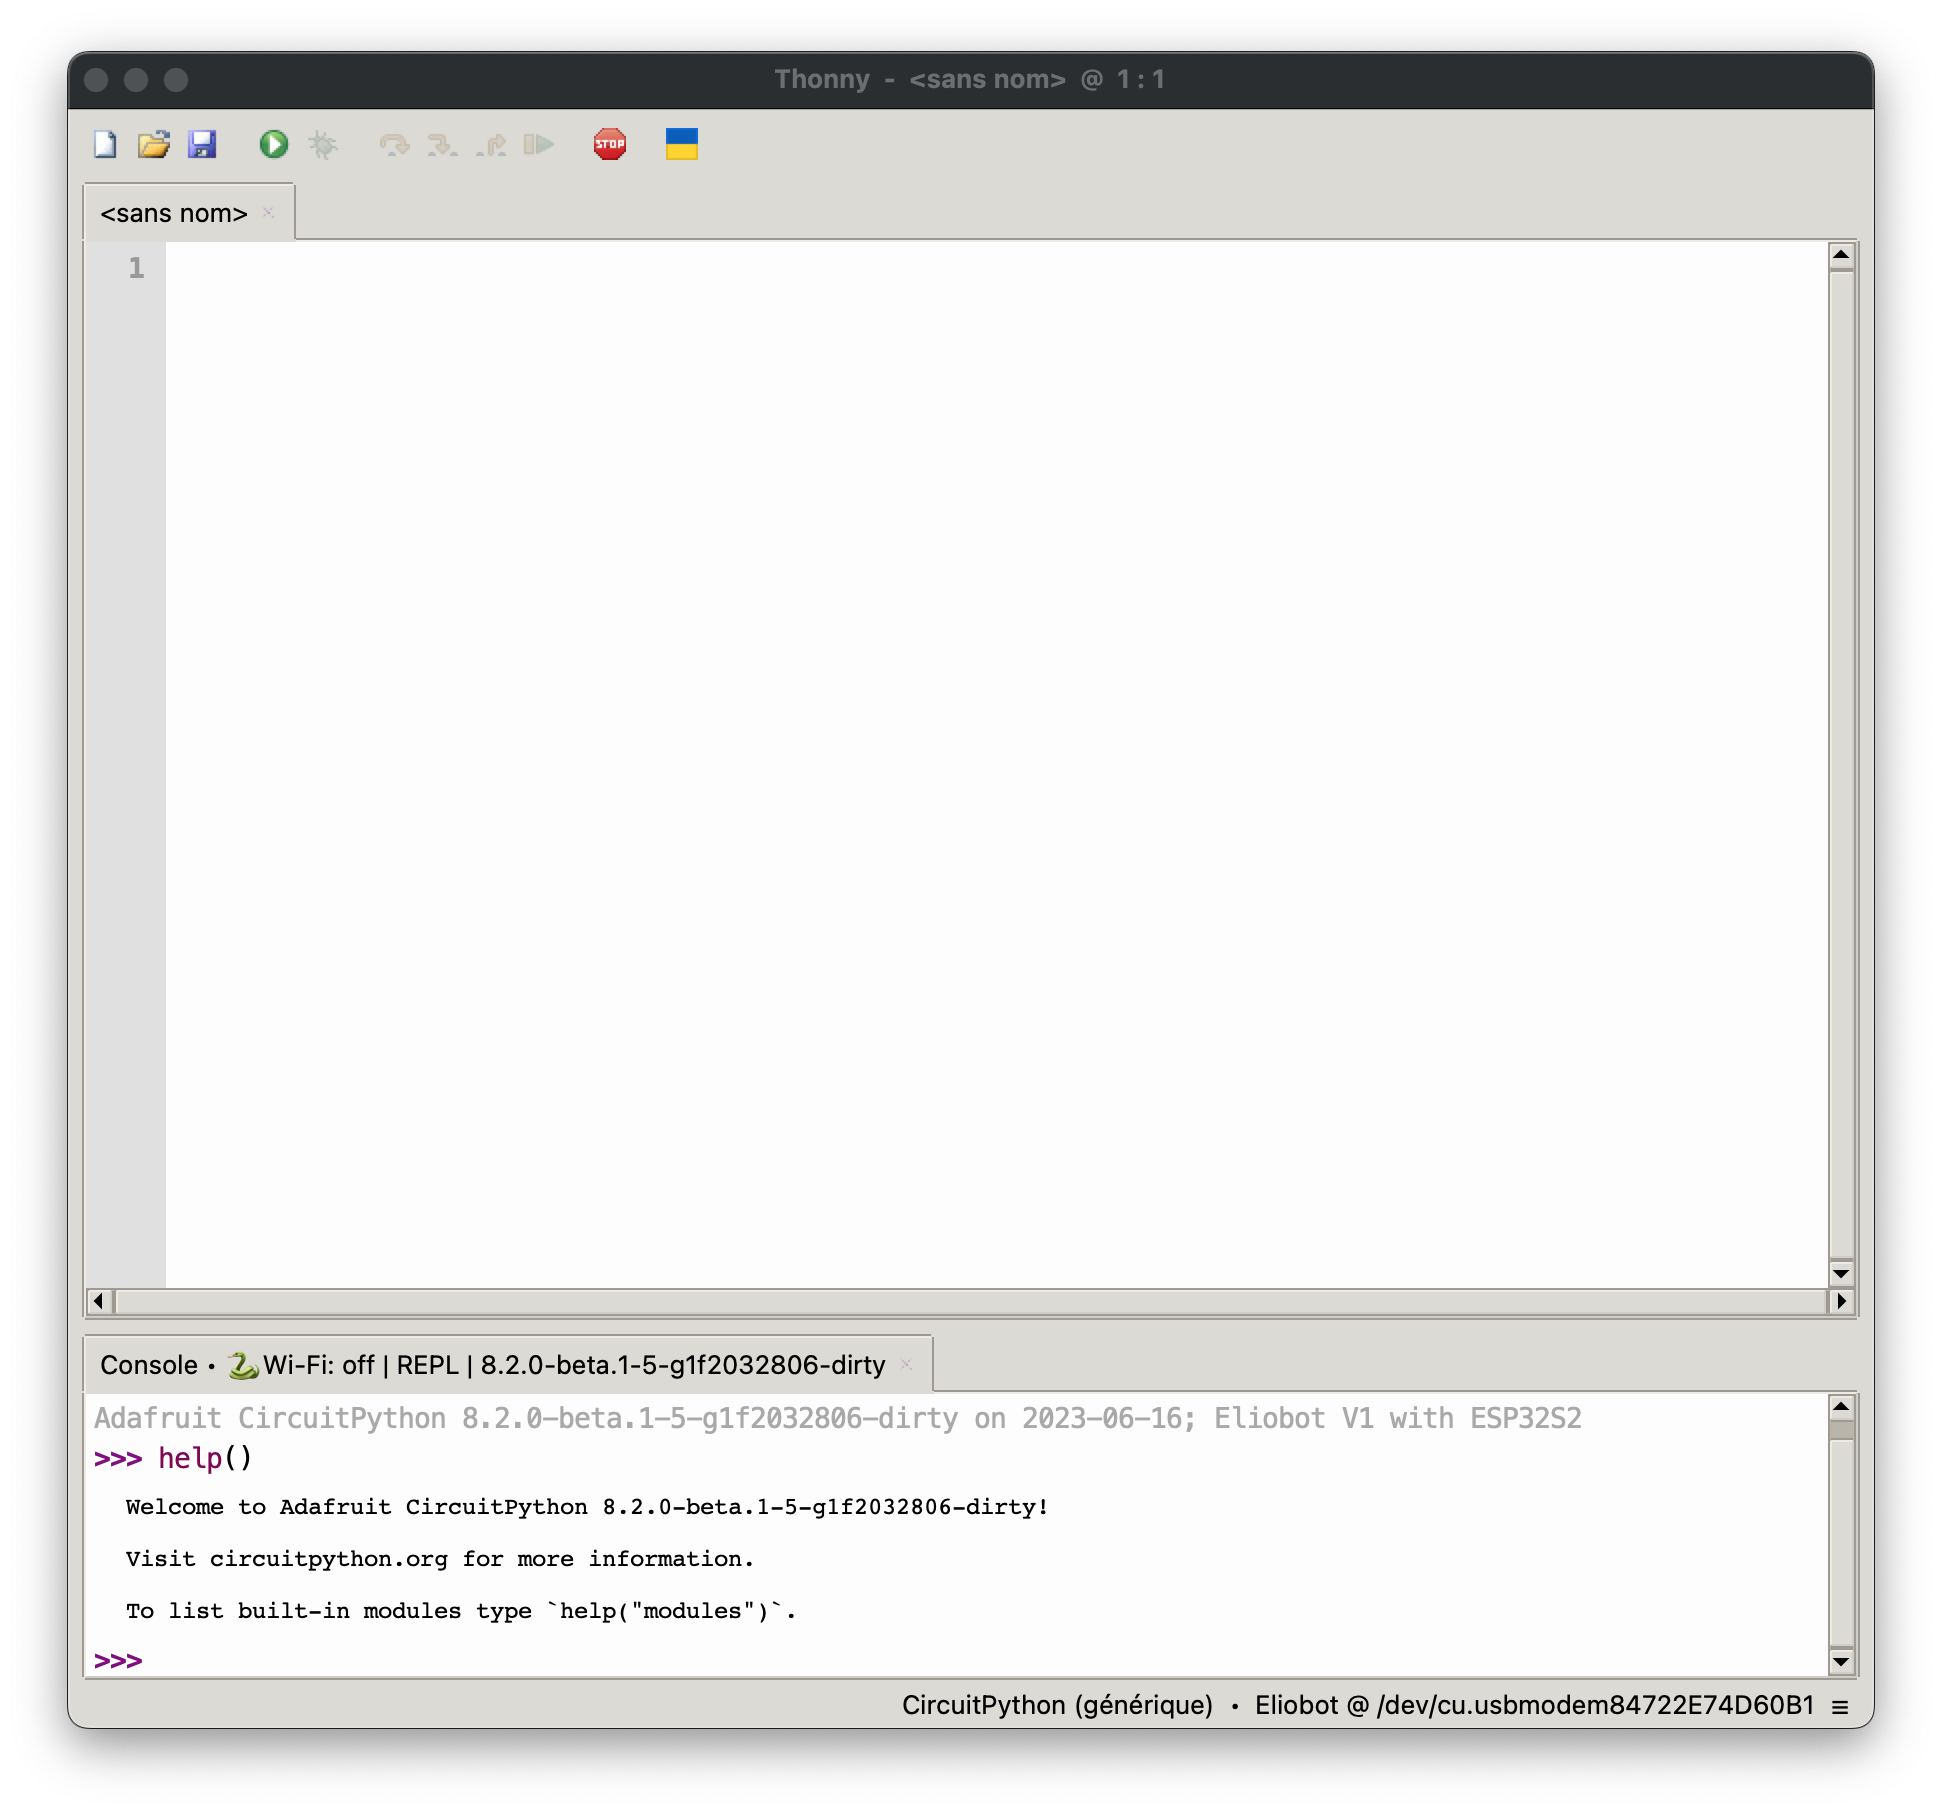
Task: Run the current script
Action: 272,145
